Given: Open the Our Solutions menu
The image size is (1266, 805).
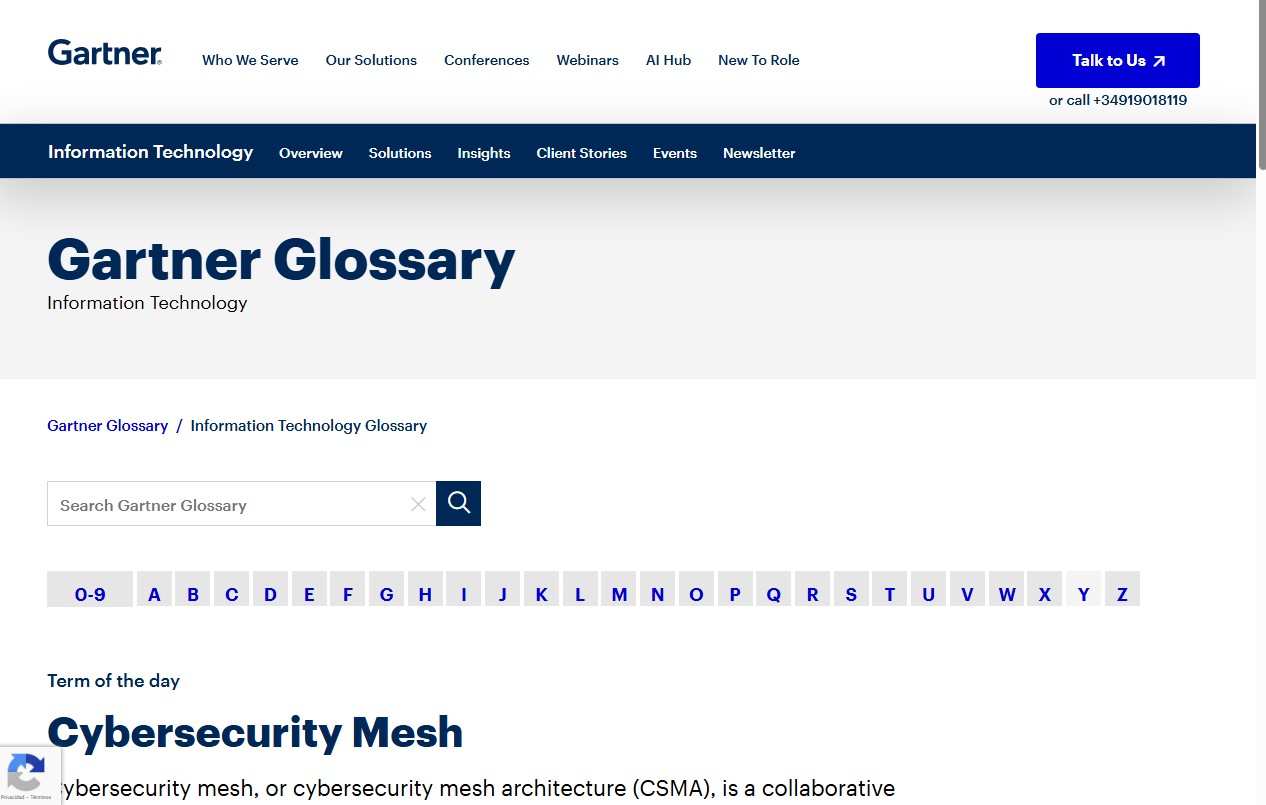Looking at the screenshot, I should coord(371,60).
